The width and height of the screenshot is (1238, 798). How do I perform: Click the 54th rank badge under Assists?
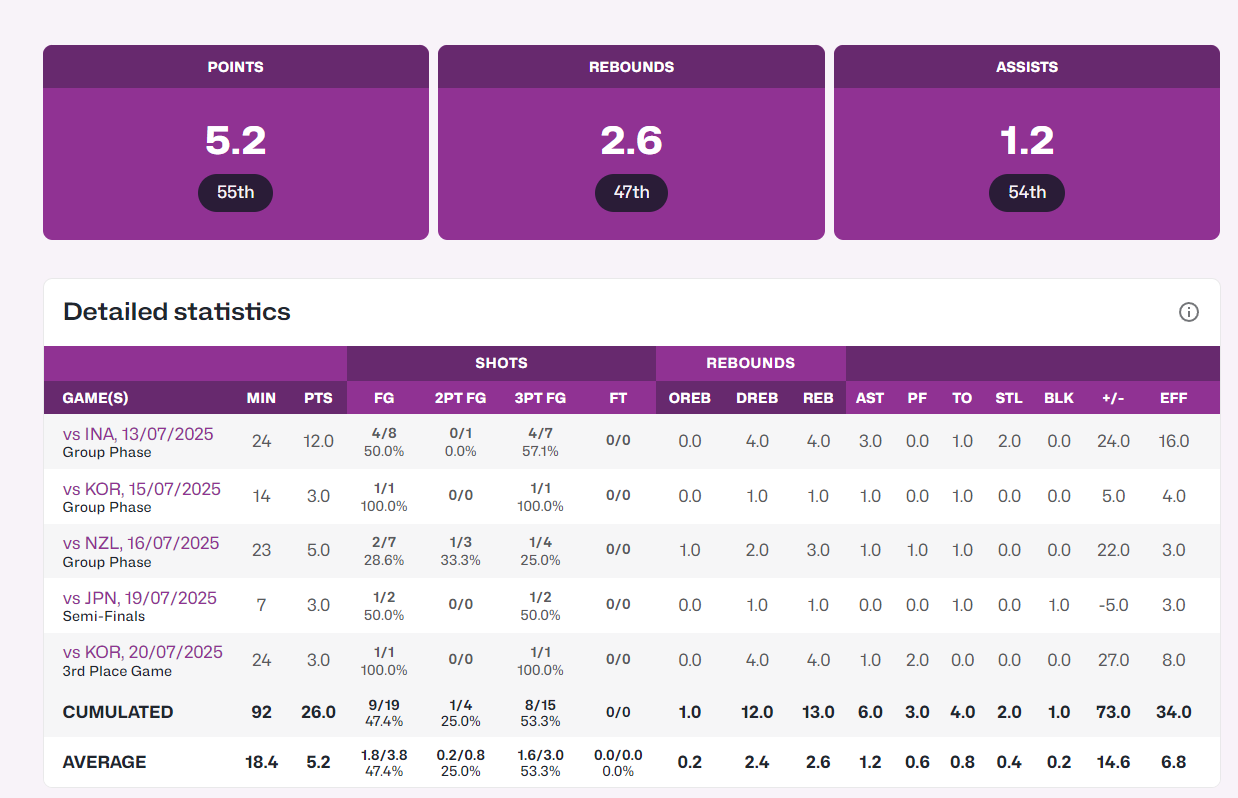(x=1026, y=192)
